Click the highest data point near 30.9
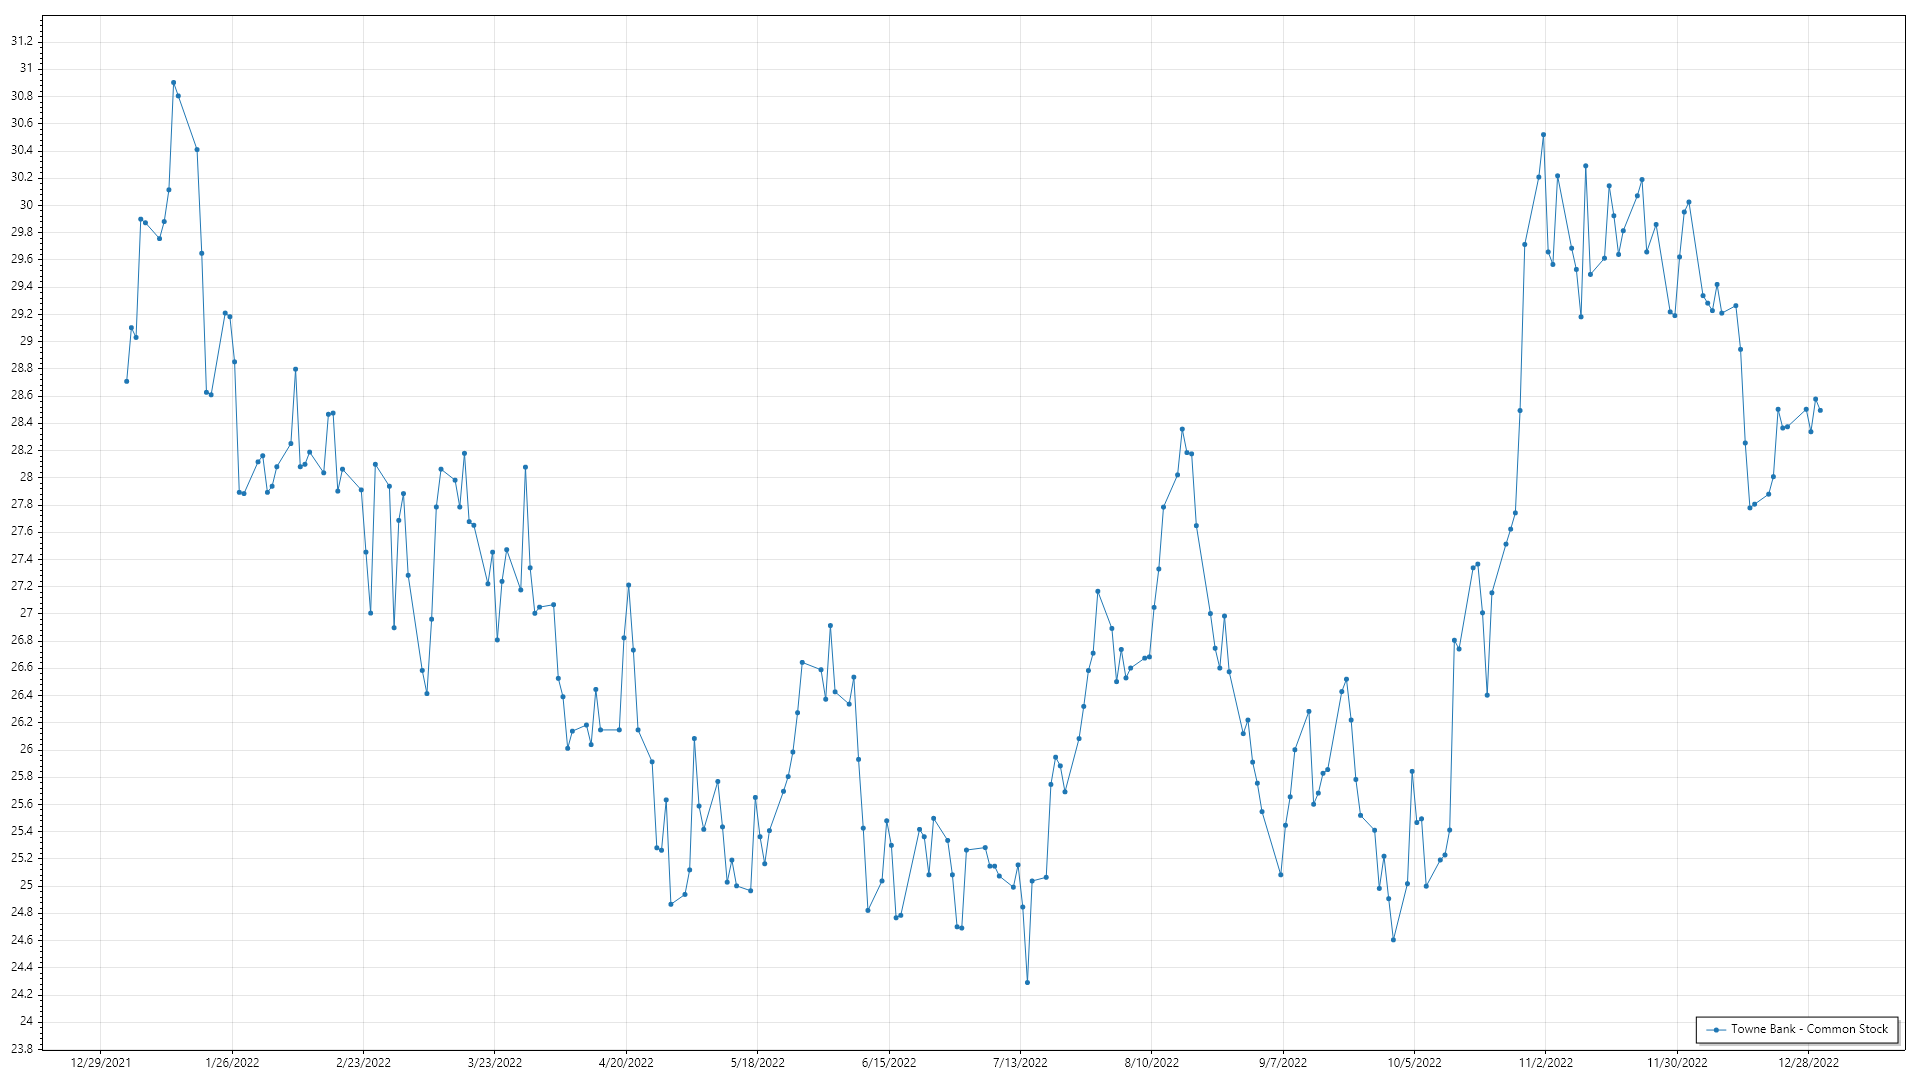This screenshot has height=1080, width=1920. (x=173, y=83)
